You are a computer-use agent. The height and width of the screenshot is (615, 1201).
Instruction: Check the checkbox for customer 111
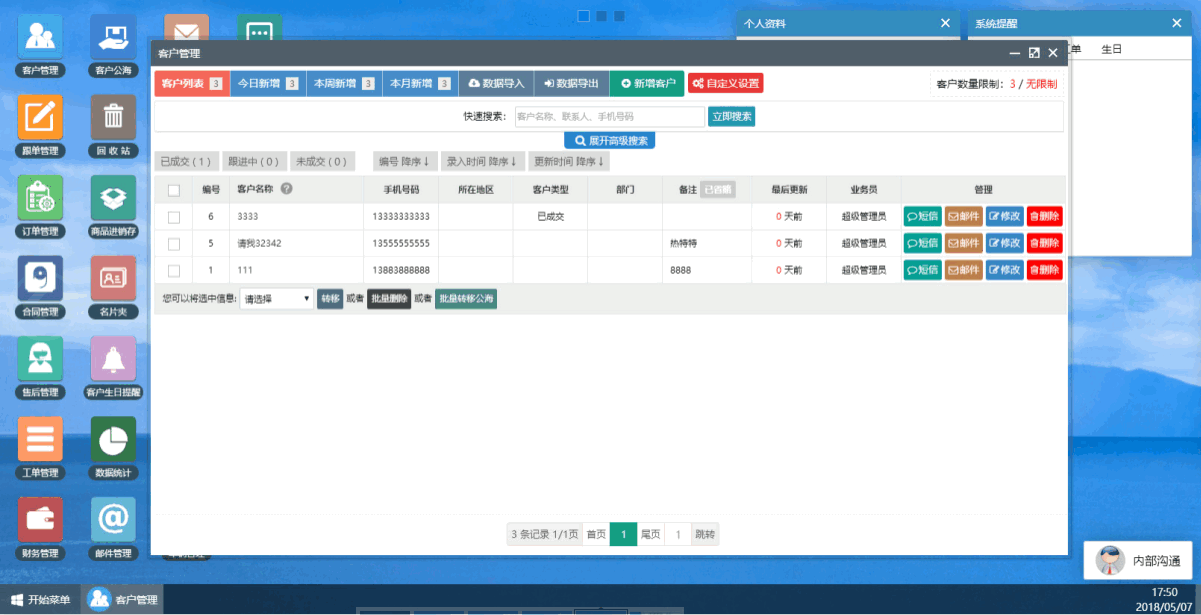tap(173, 269)
